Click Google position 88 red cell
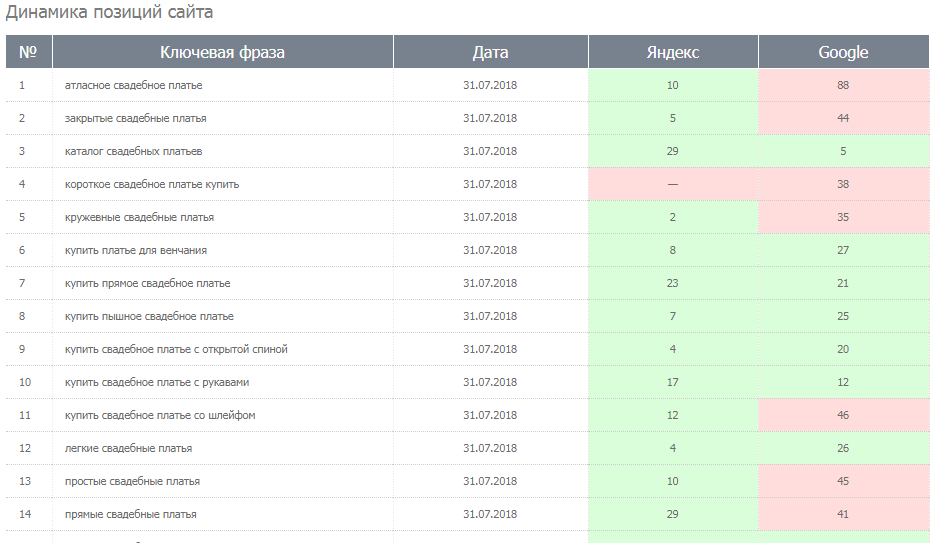The height and width of the screenshot is (543, 930). point(843,85)
